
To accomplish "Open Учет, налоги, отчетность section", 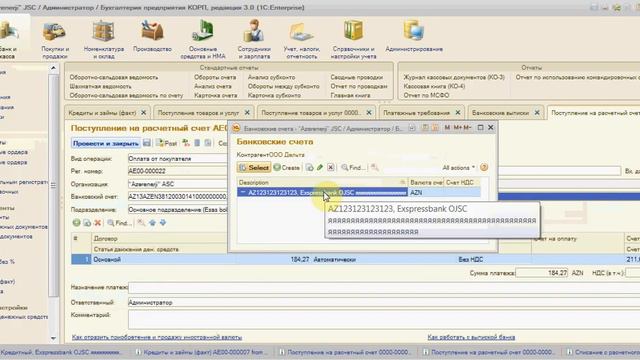I will click(302, 41).
